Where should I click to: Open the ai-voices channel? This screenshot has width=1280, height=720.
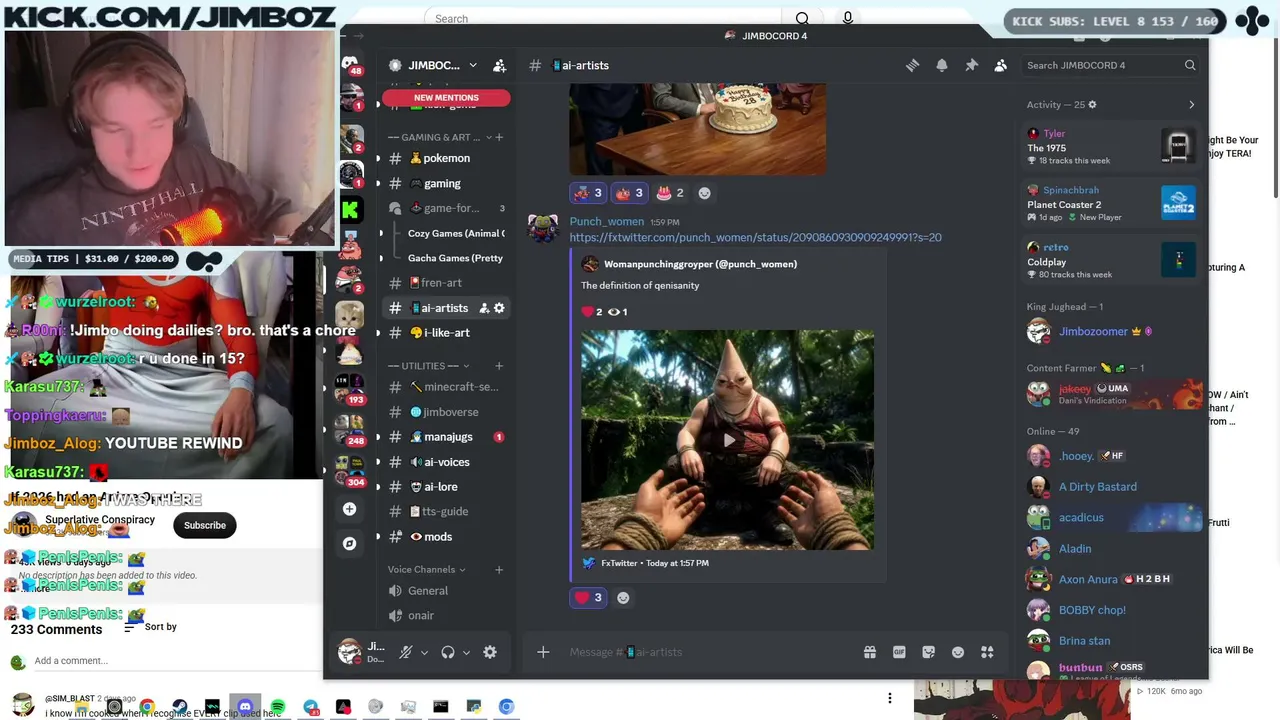[447, 462]
